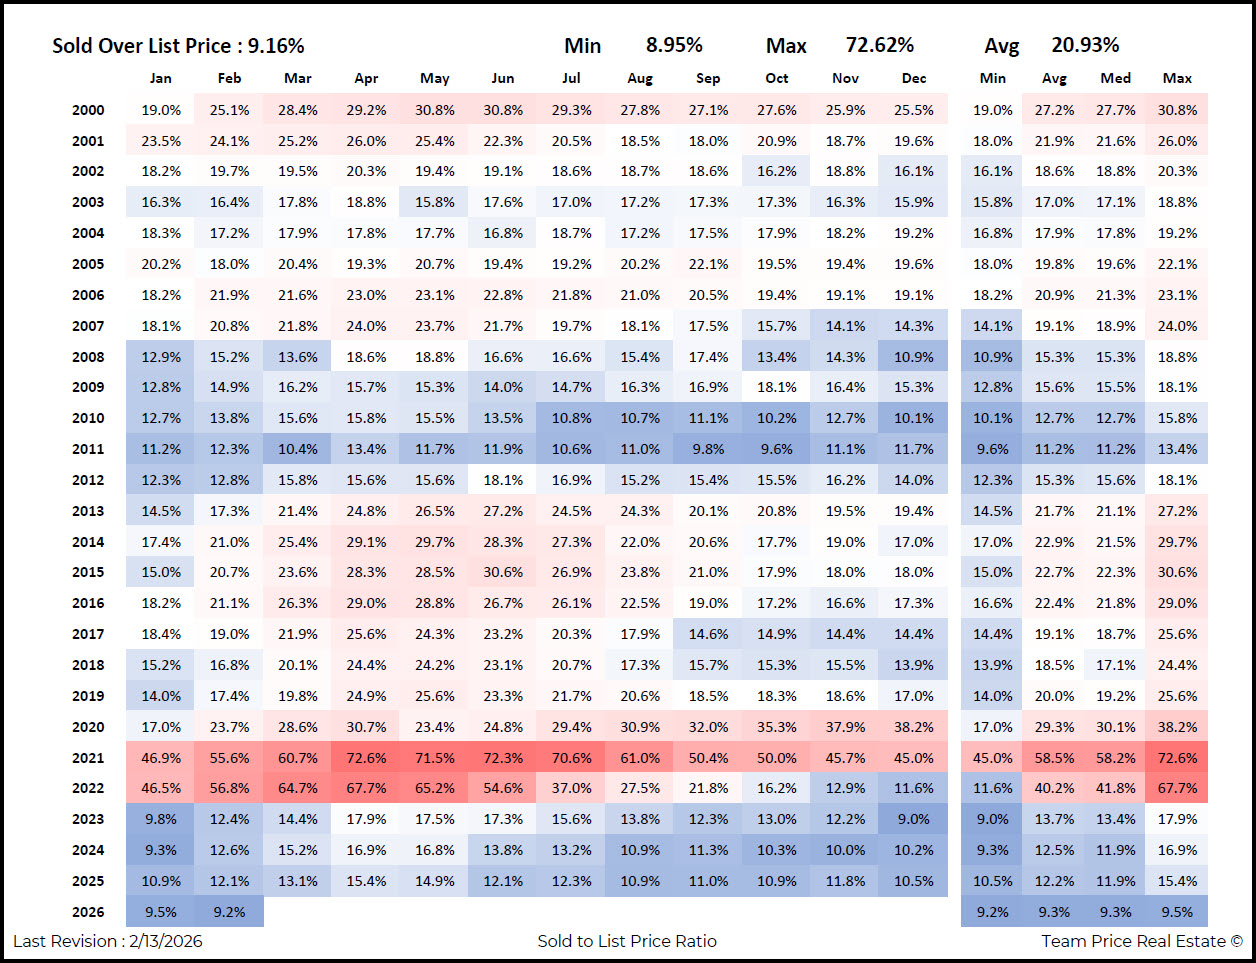The image size is (1256, 963).
Task: Select the overall Min value 8.95%
Action: coord(674,45)
